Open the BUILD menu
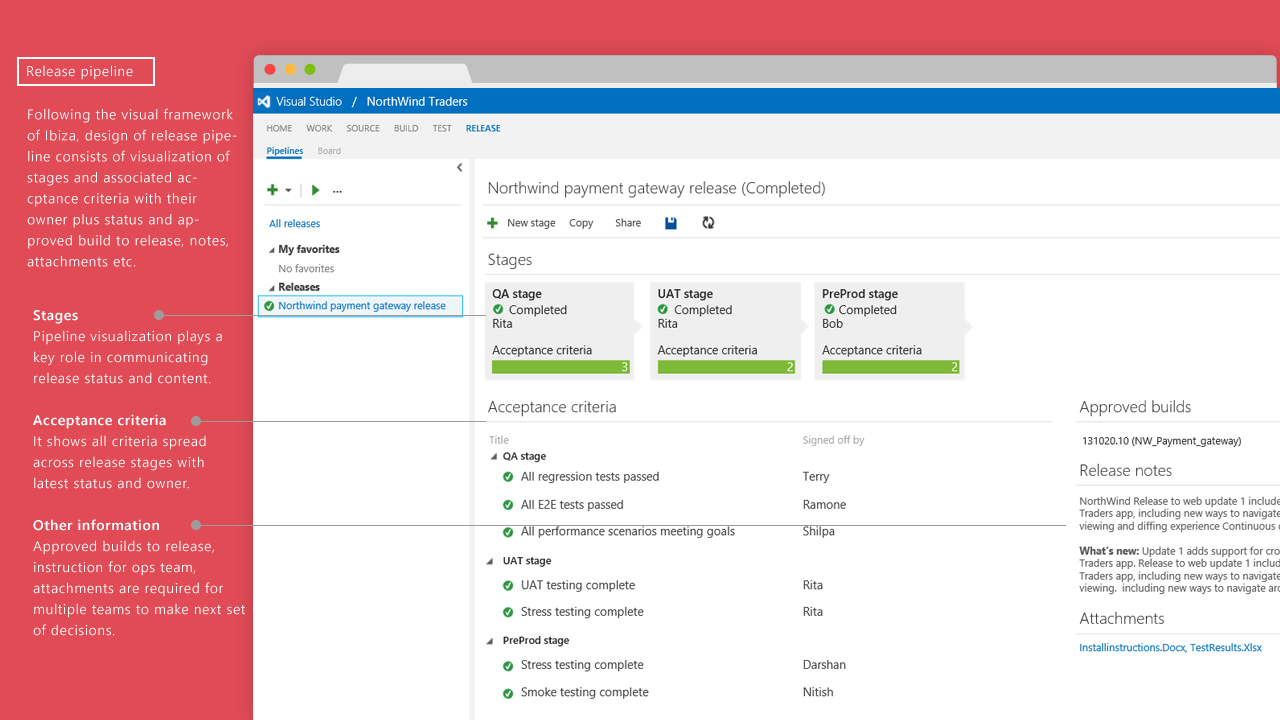The image size is (1280, 720). 406,128
